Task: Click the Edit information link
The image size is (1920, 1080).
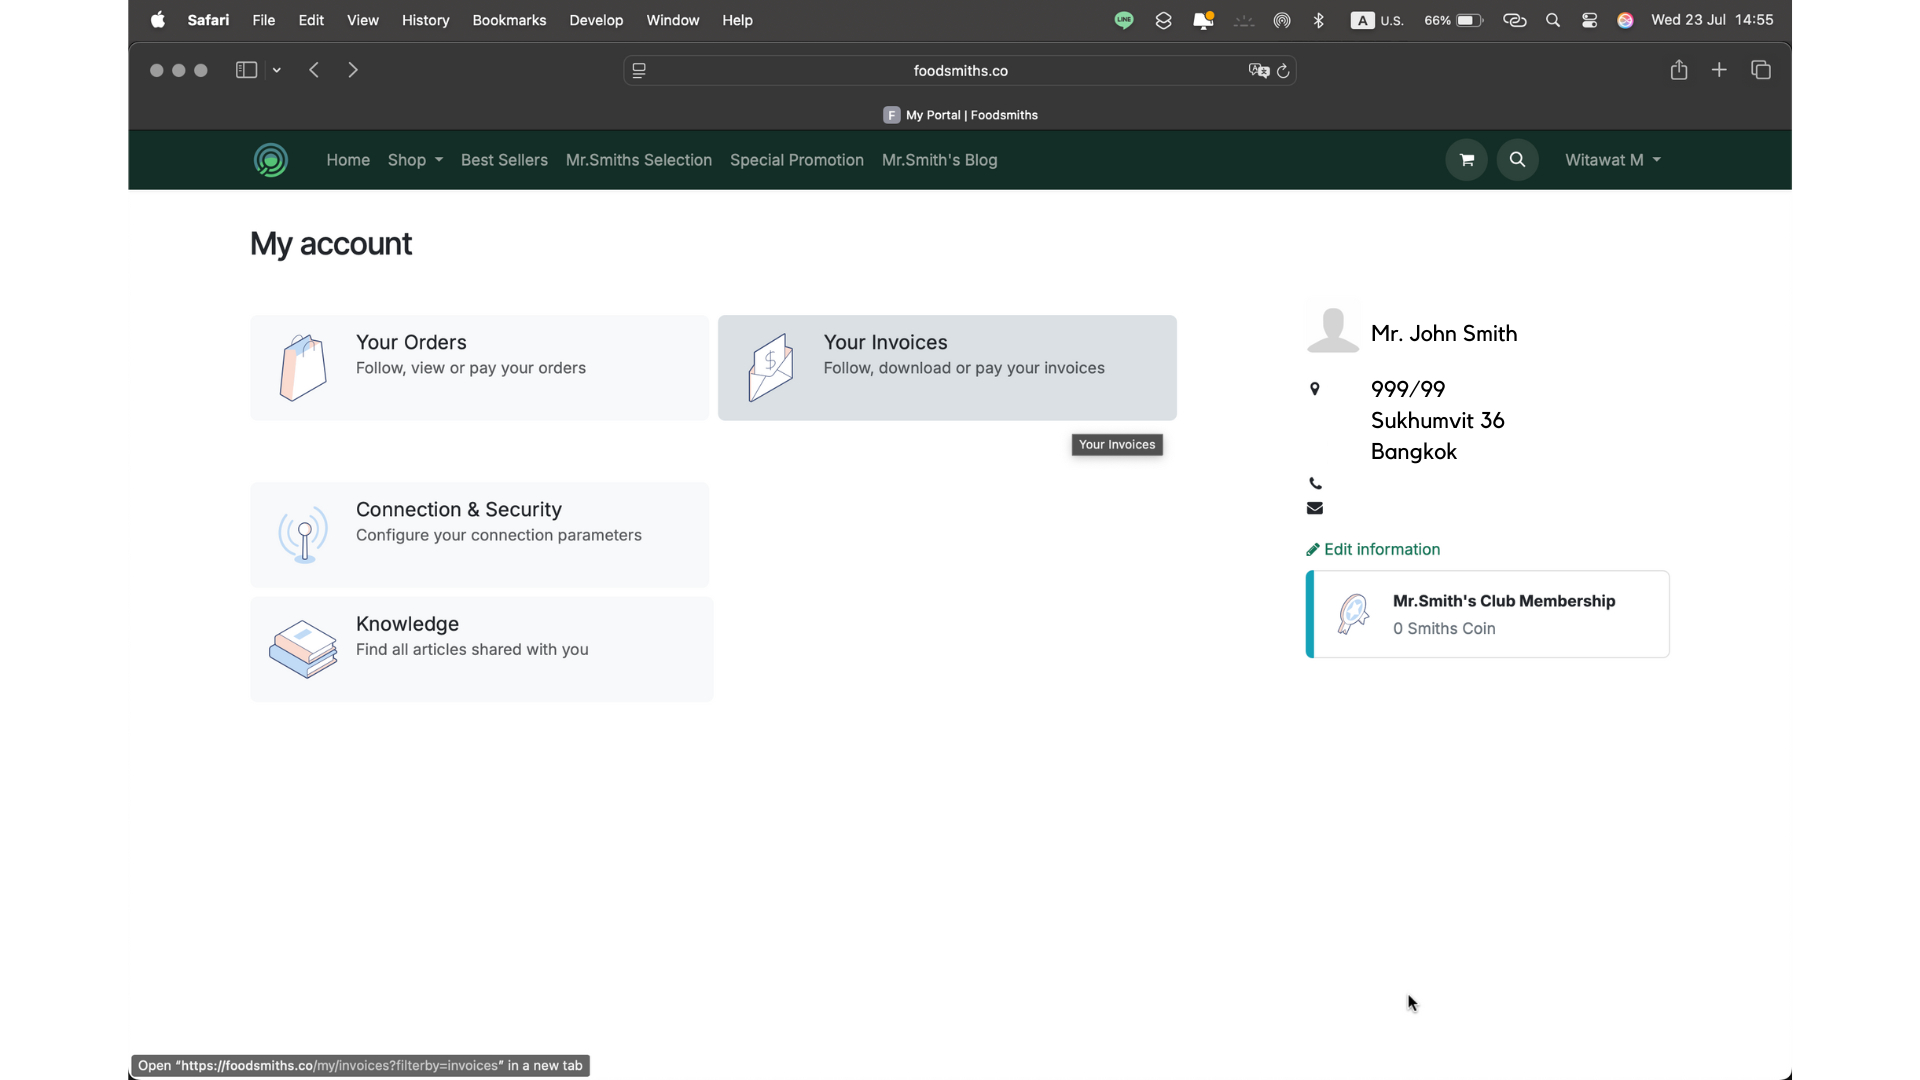Action: pyautogui.click(x=1381, y=548)
